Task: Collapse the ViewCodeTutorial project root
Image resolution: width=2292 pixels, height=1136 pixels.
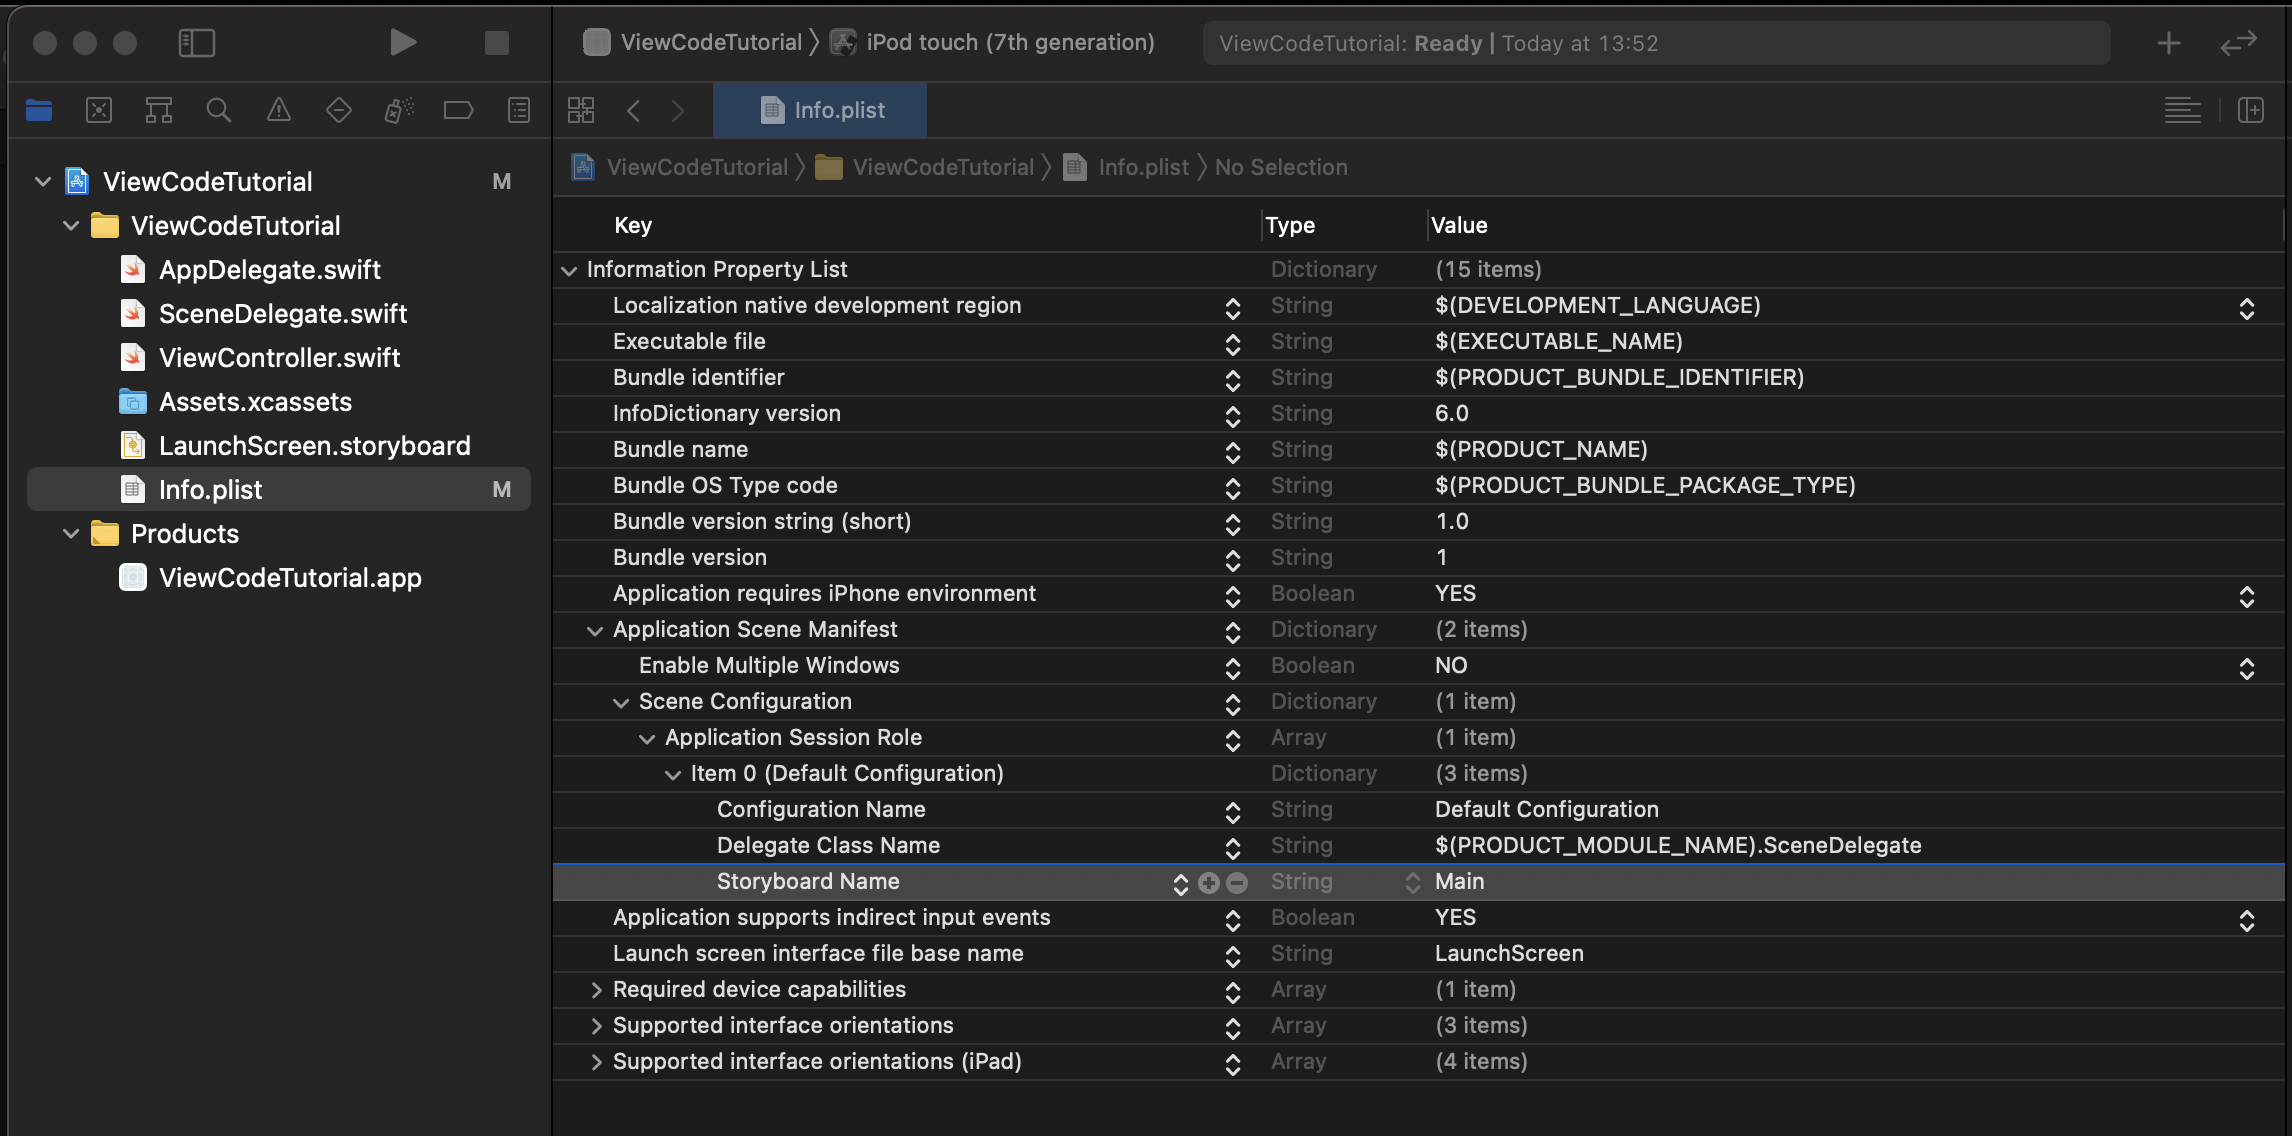Action: point(43,182)
